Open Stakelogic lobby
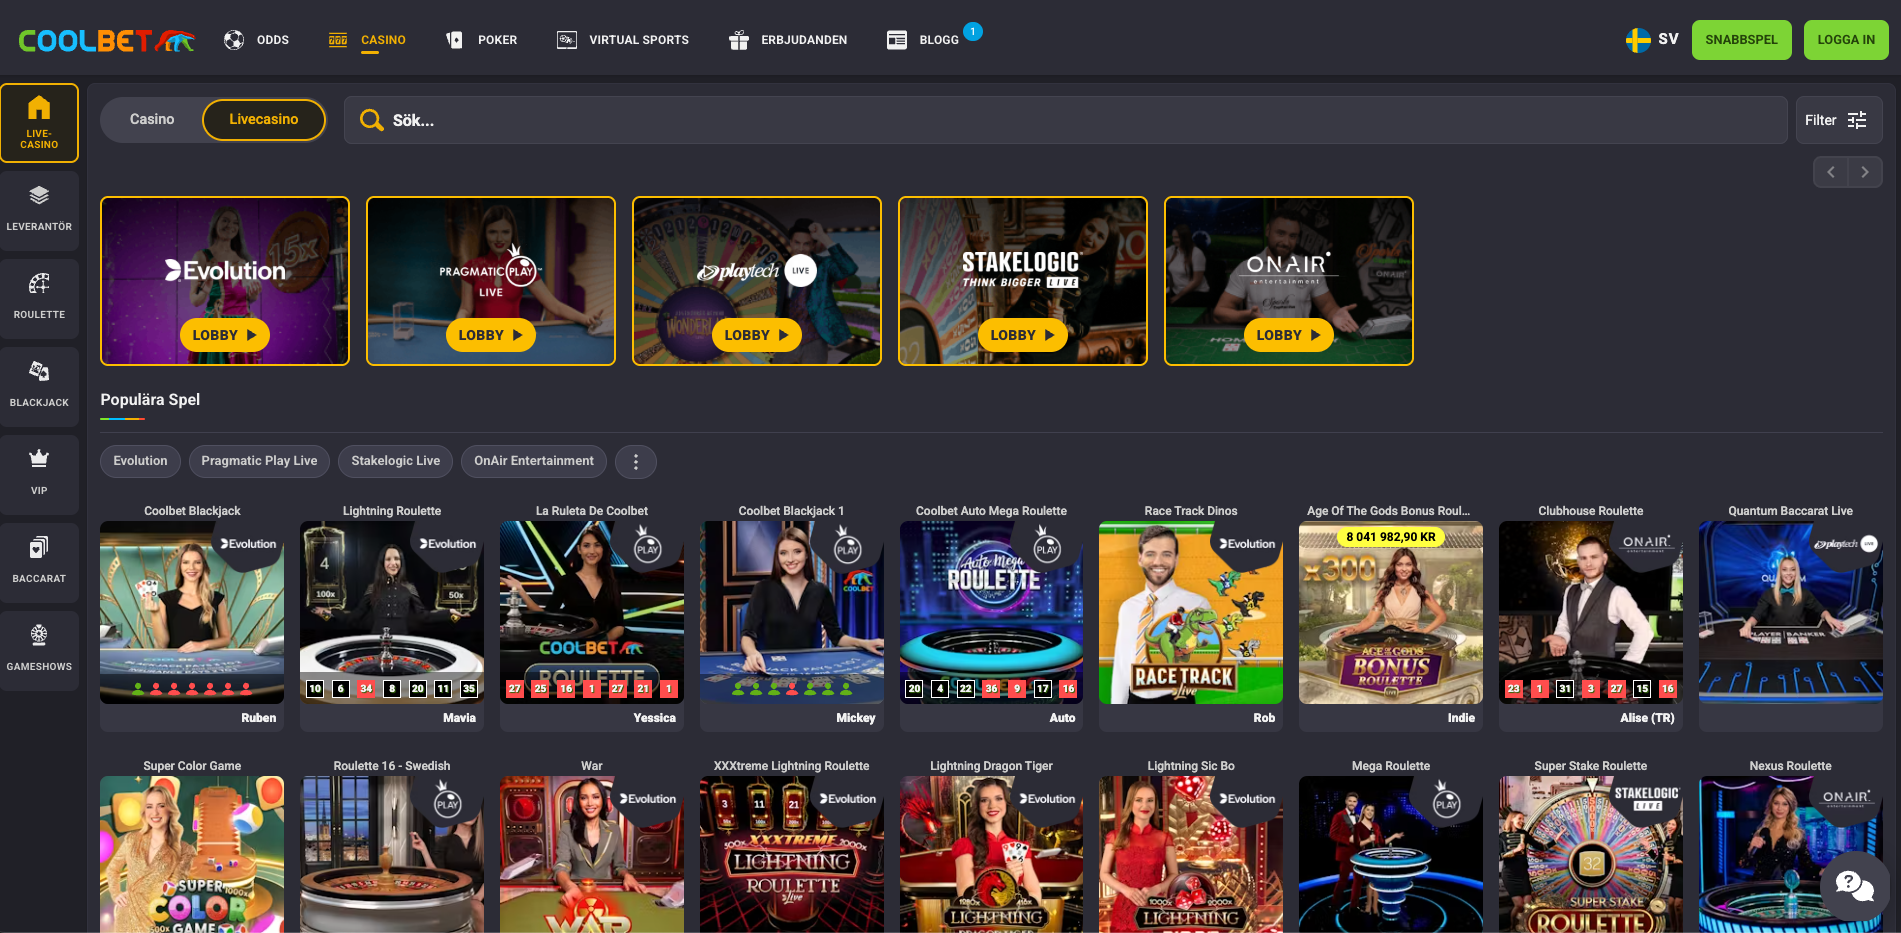1901x933 pixels. click(x=1023, y=335)
